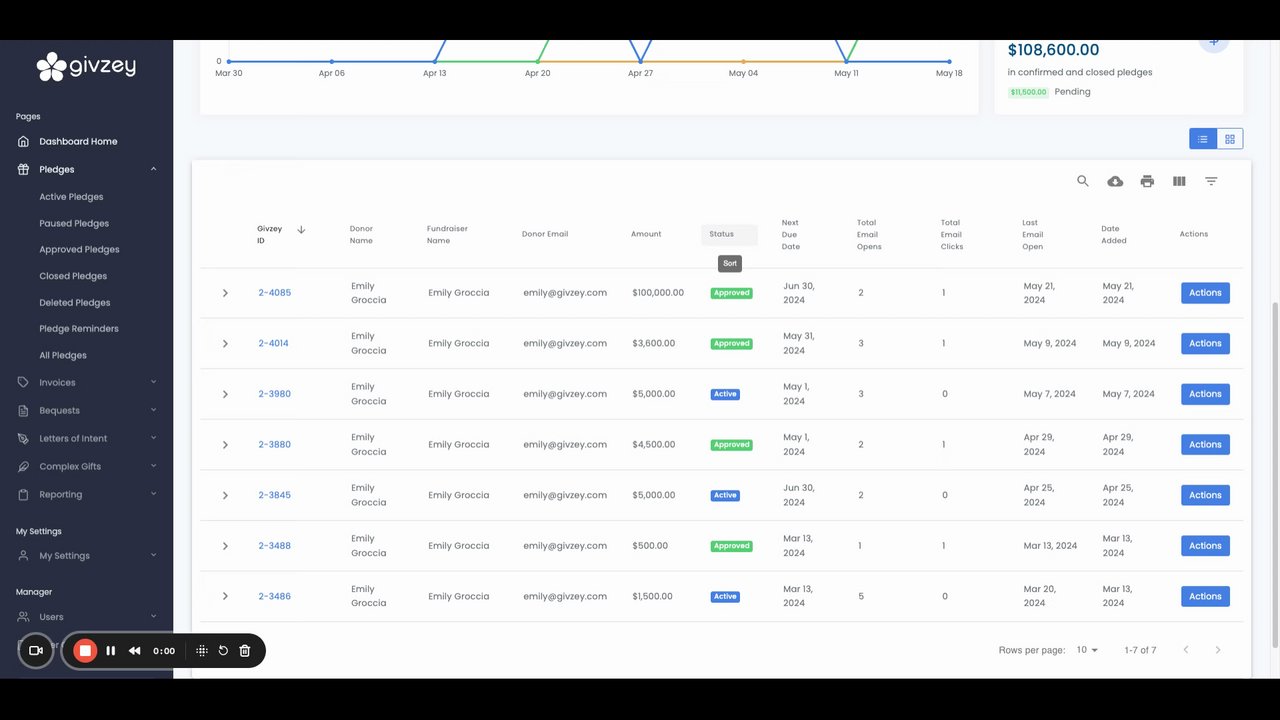
Task: Pause the screen recording
Action: click(x=111, y=651)
